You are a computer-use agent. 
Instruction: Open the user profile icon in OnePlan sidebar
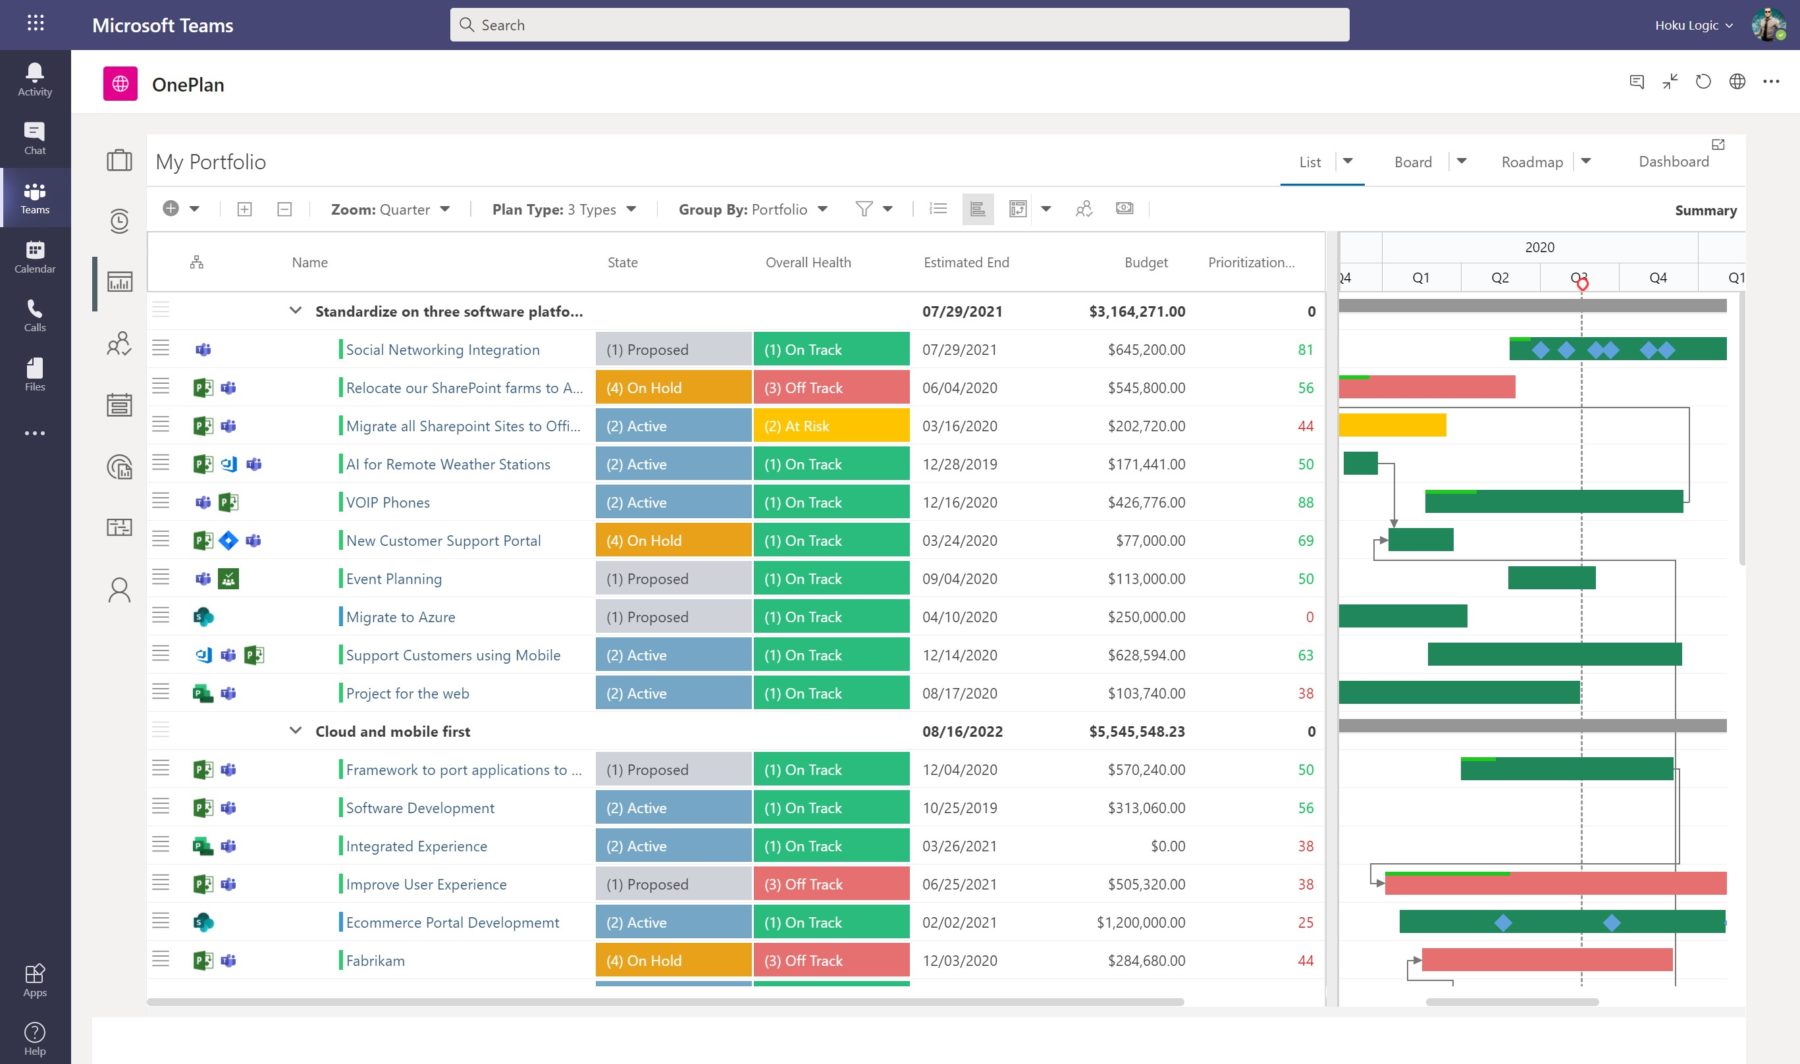[x=119, y=590]
